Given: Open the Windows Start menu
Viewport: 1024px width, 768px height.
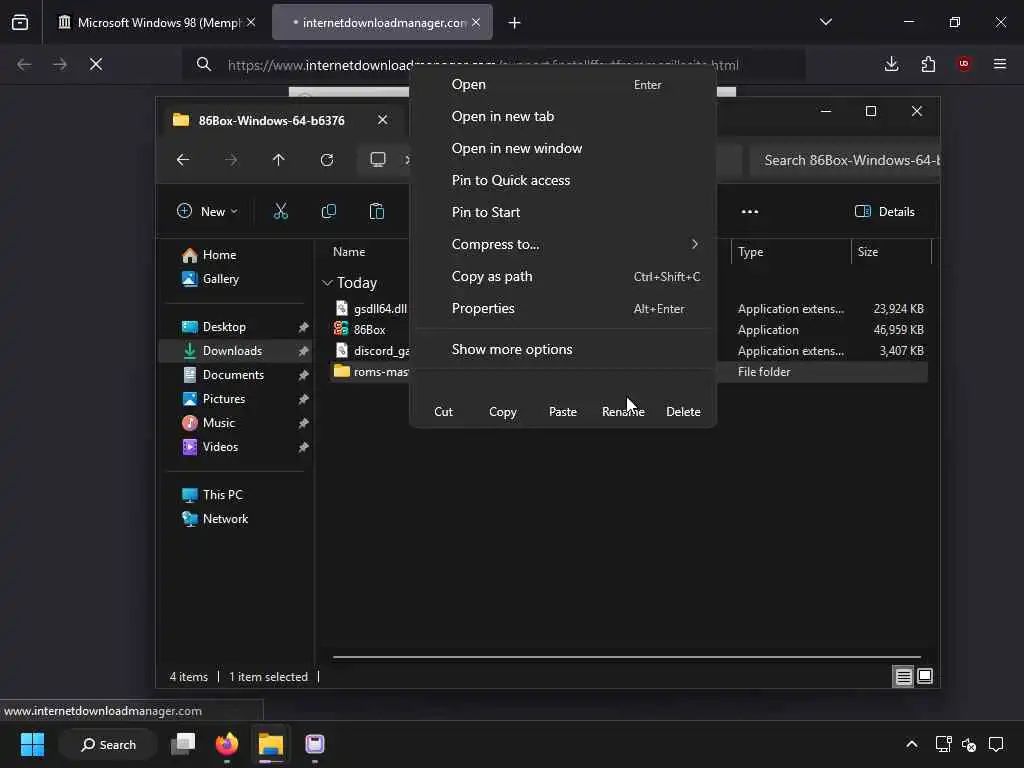Looking at the screenshot, I should (x=32, y=744).
